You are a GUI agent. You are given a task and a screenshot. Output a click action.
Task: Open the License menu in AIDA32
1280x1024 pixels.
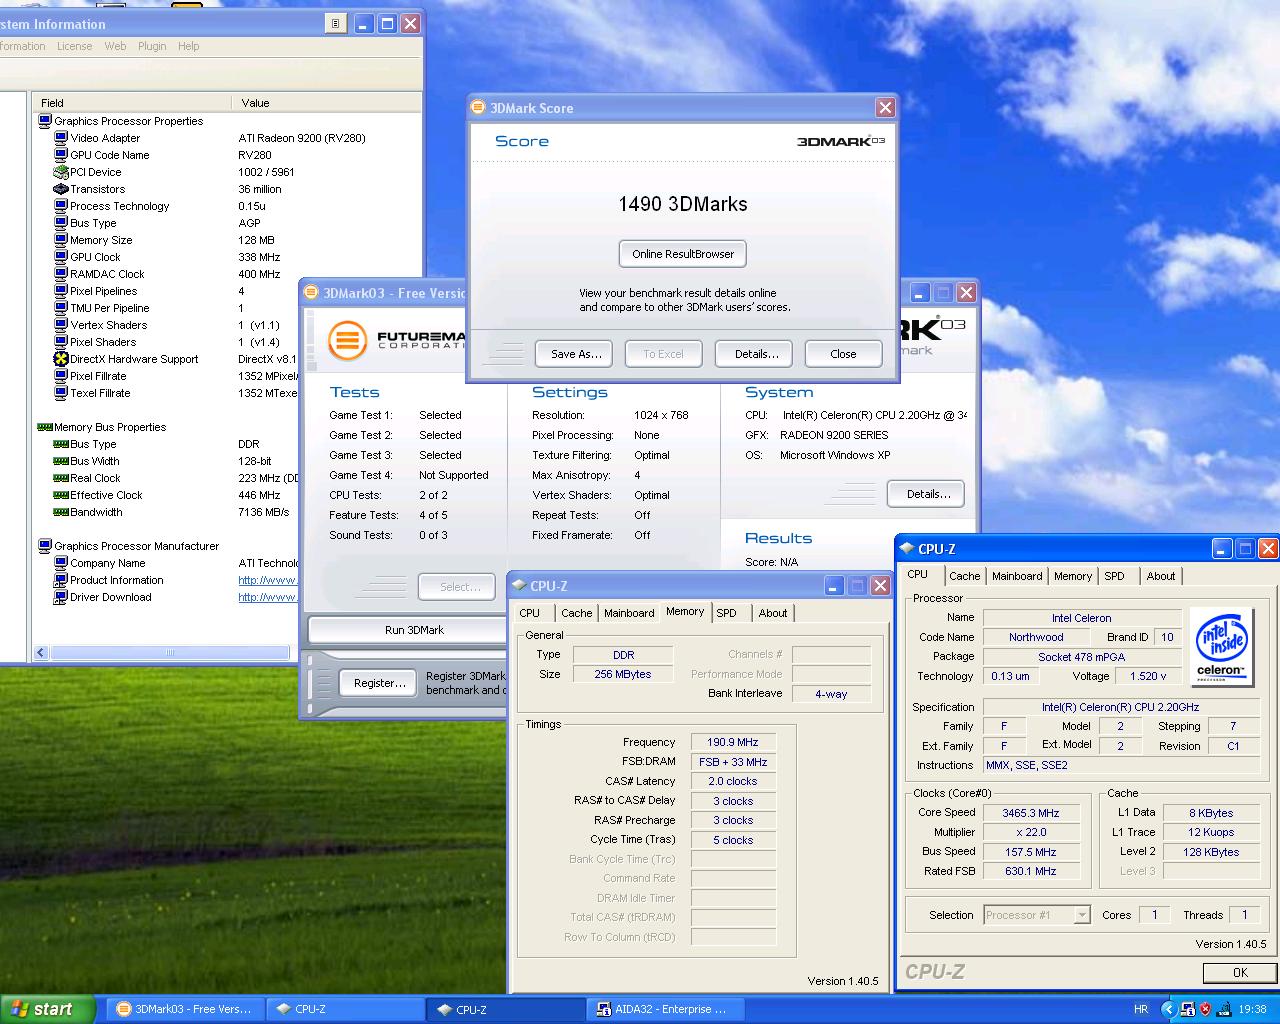click(74, 46)
